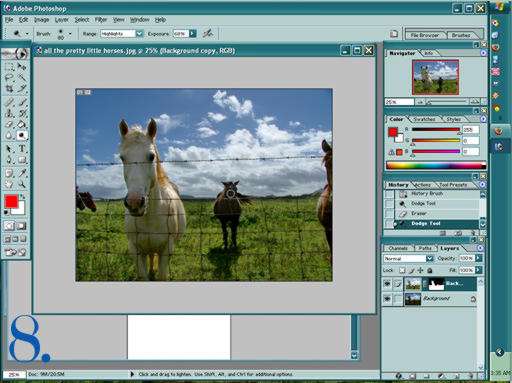
Task: Set history brush source beside Eraser state
Action: [x=389, y=213]
